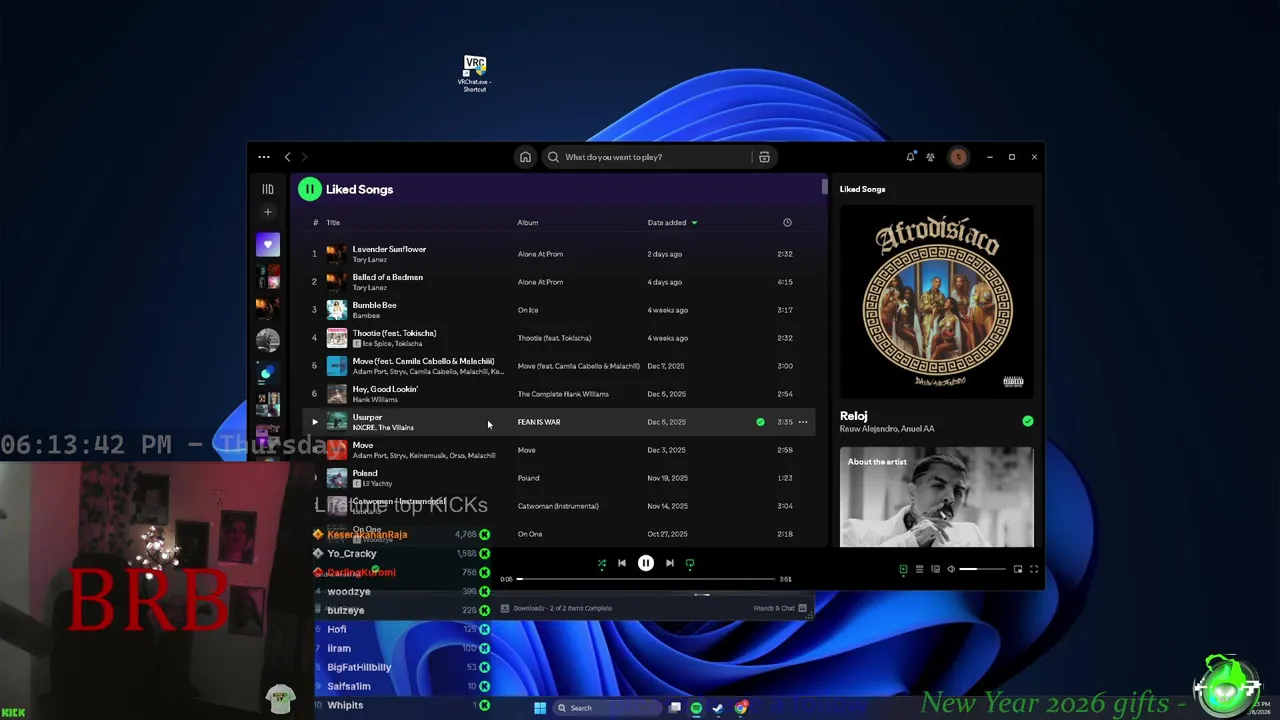Open more options dots for the Usurper row

(x=802, y=422)
